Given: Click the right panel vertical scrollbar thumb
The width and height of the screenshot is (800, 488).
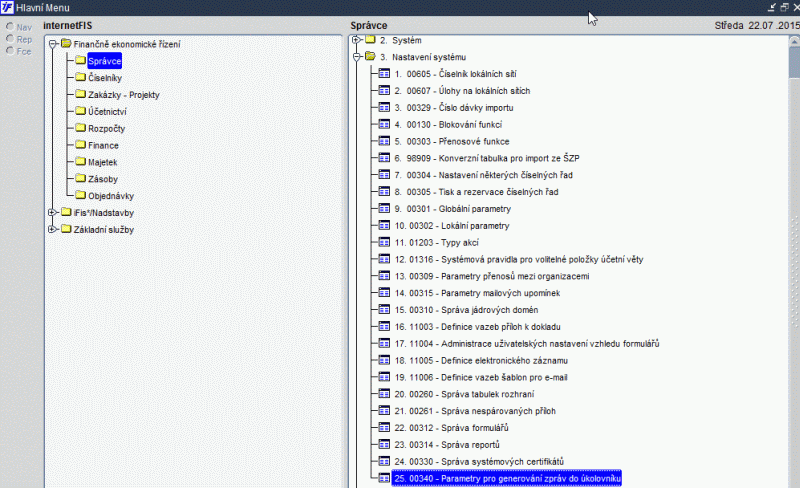Looking at the screenshot, I should [794, 62].
